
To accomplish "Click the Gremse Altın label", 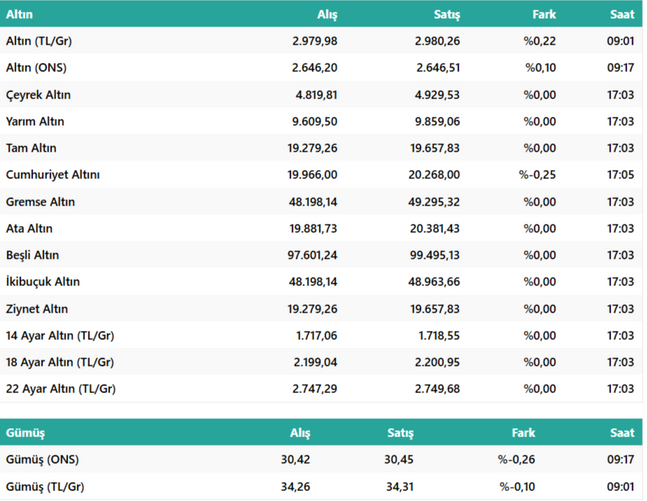I will pos(40,202).
